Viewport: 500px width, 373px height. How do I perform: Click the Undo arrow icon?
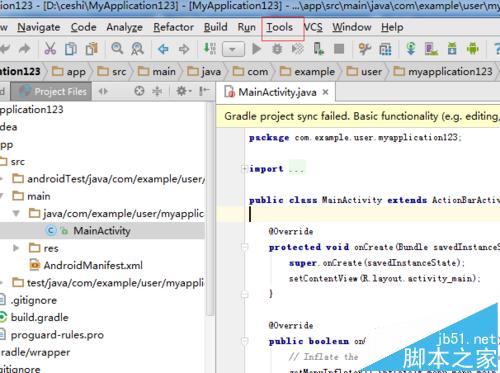click(5, 49)
